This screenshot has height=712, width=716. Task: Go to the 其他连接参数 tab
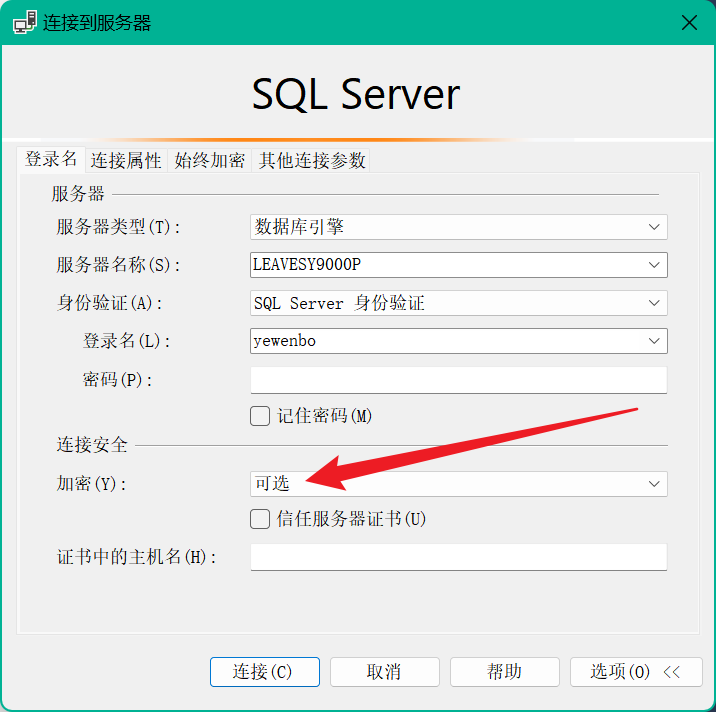pos(312,161)
